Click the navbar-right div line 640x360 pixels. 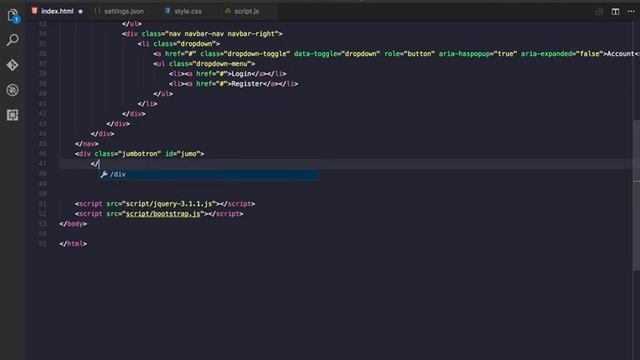coord(202,34)
